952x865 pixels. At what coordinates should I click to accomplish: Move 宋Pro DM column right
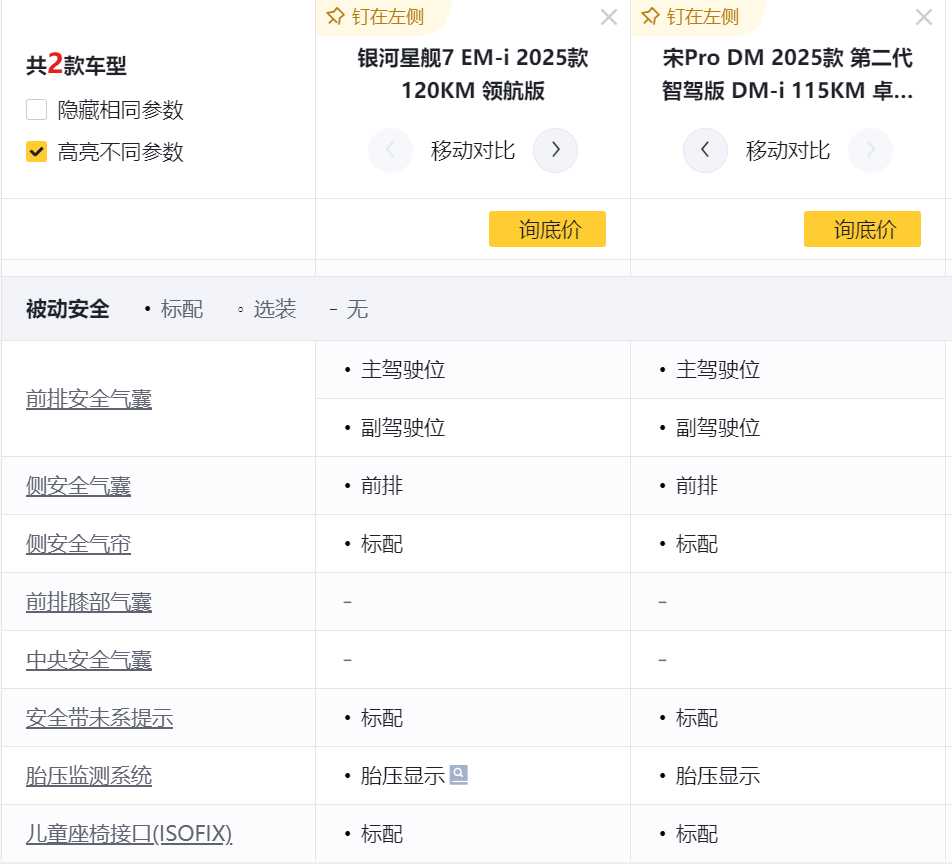coord(870,150)
